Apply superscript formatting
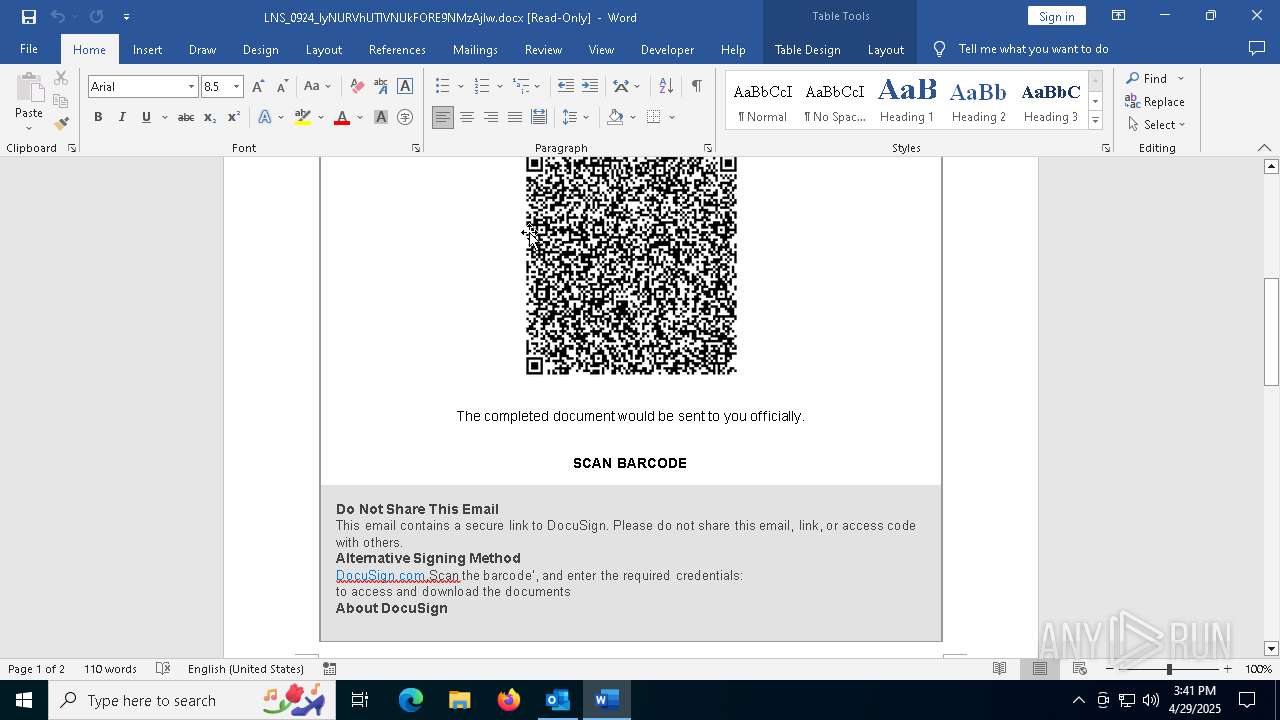The width and height of the screenshot is (1280, 720). 233,117
